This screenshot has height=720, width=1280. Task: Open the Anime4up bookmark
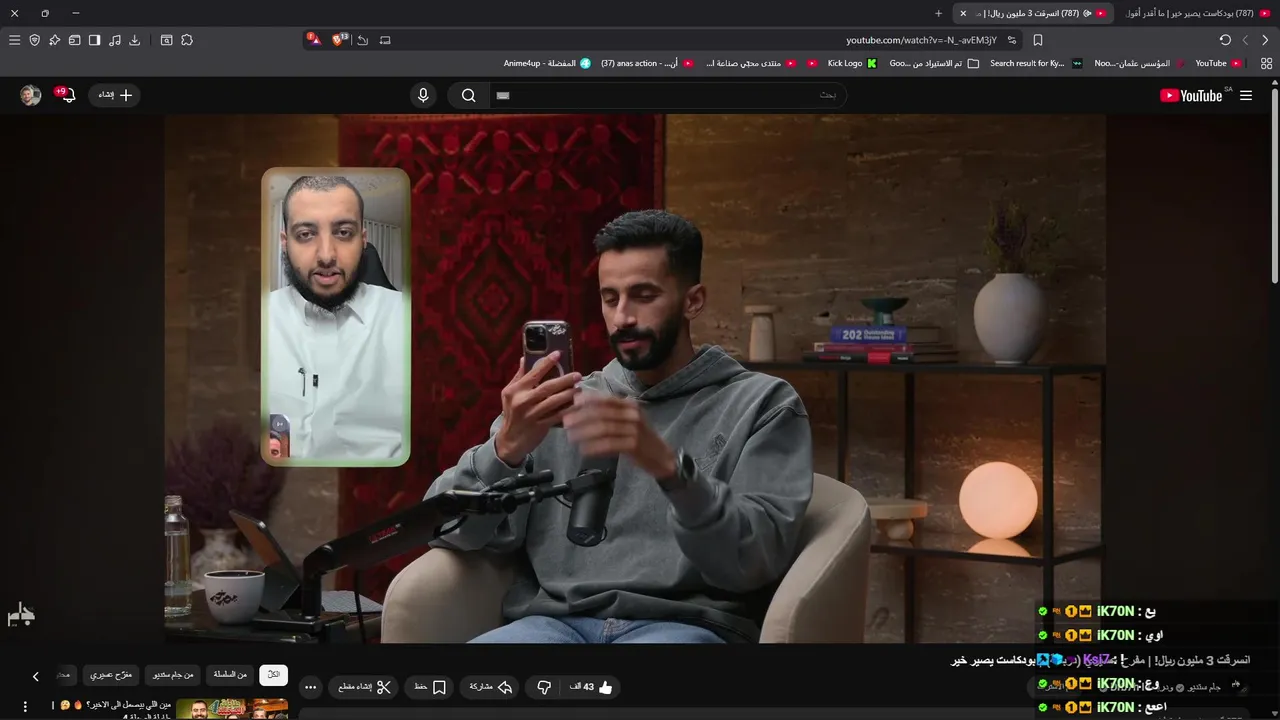(x=547, y=63)
